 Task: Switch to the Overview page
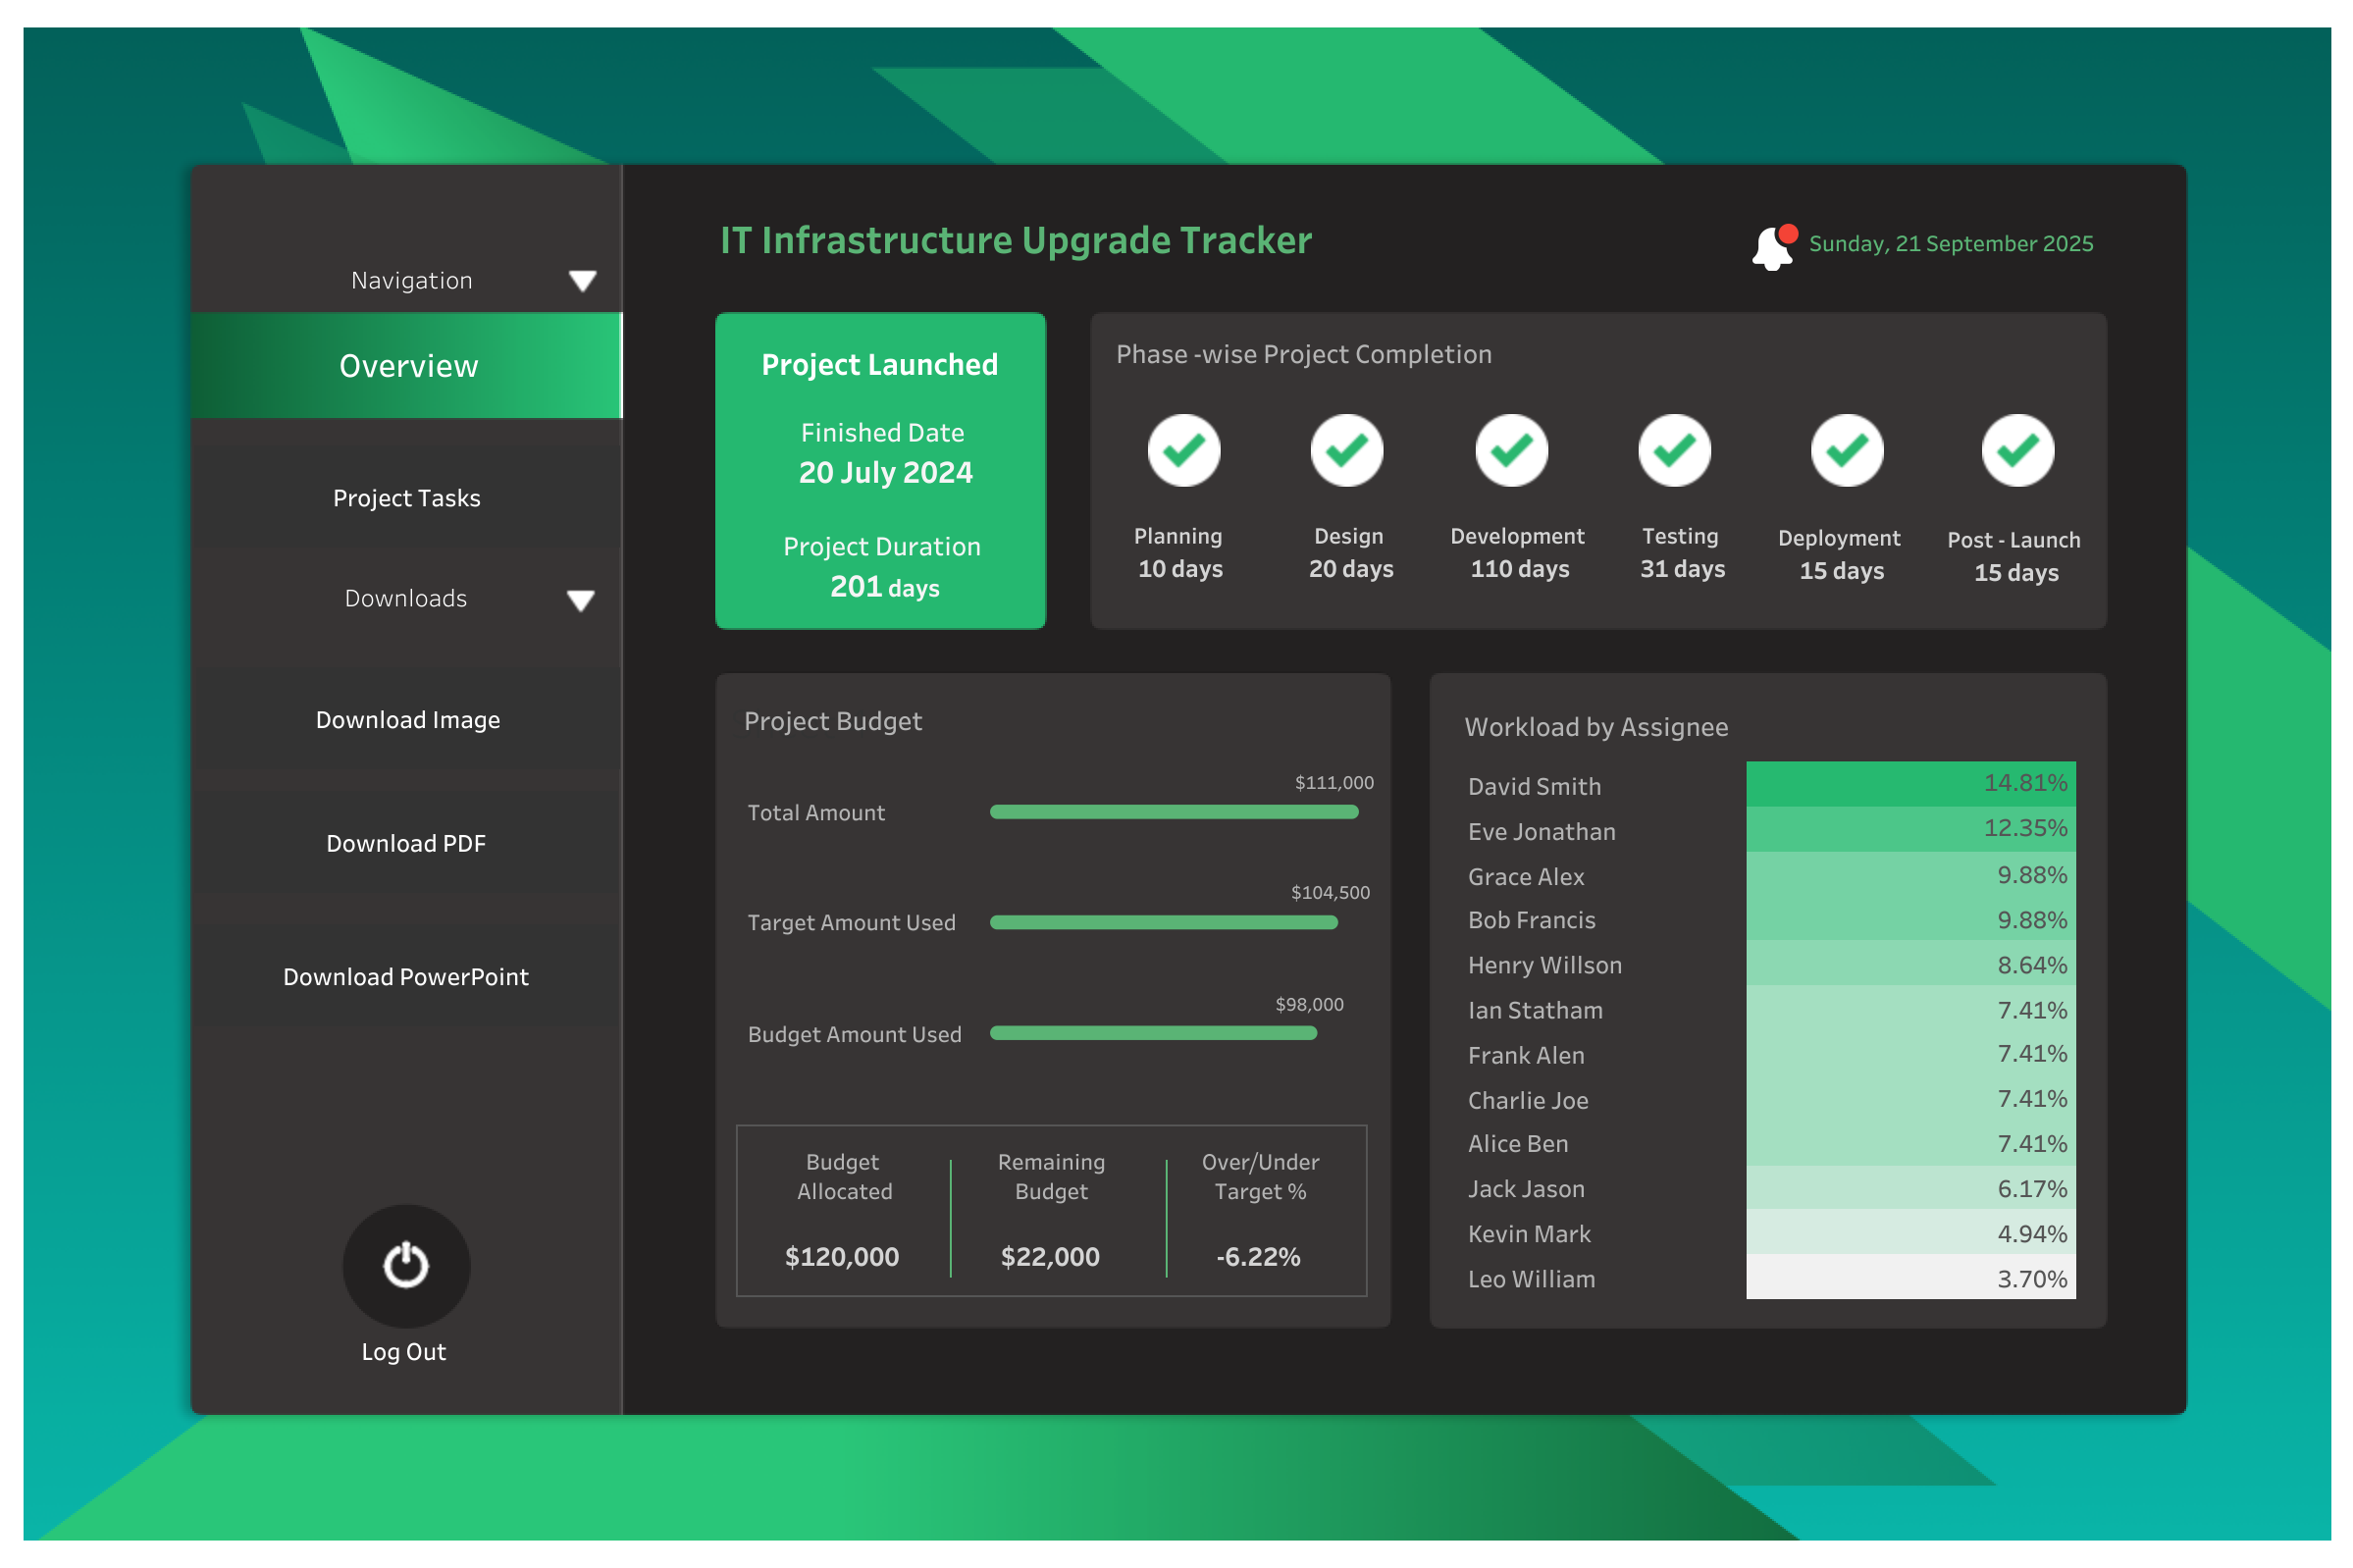pyautogui.click(x=406, y=366)
